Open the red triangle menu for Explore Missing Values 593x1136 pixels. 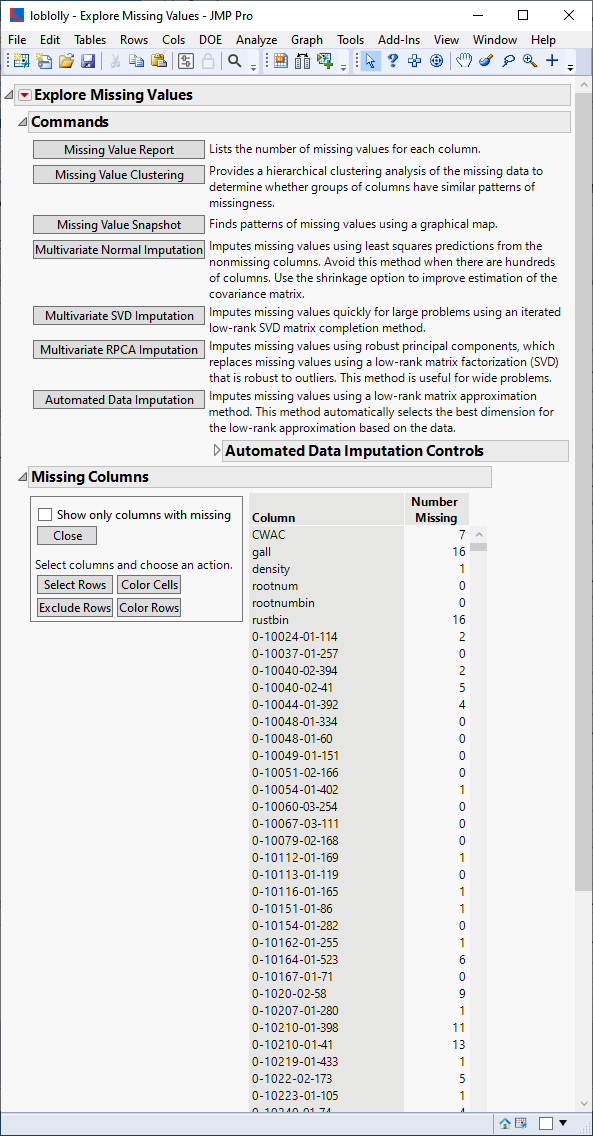[x=23, y=94]
